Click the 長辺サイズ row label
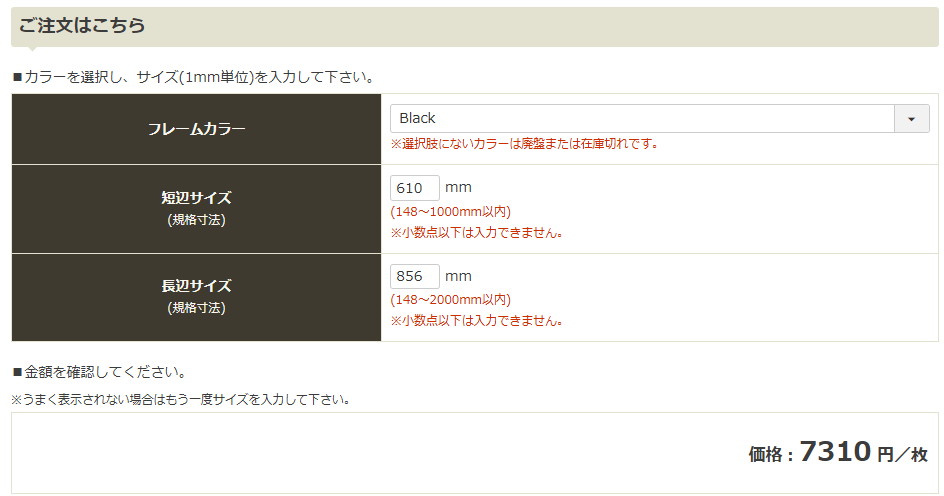 coord(196,286)
